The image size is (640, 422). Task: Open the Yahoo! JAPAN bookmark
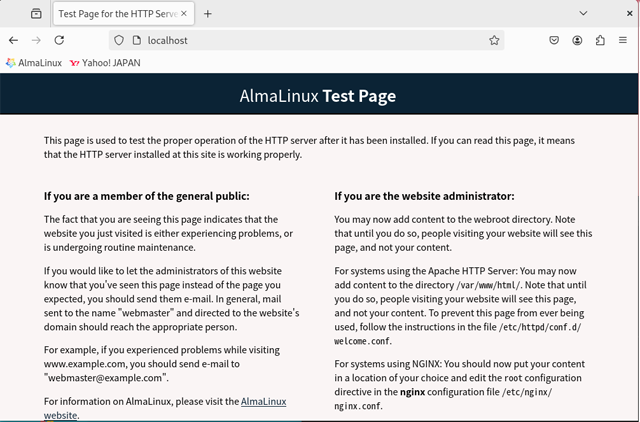point(105,62)
